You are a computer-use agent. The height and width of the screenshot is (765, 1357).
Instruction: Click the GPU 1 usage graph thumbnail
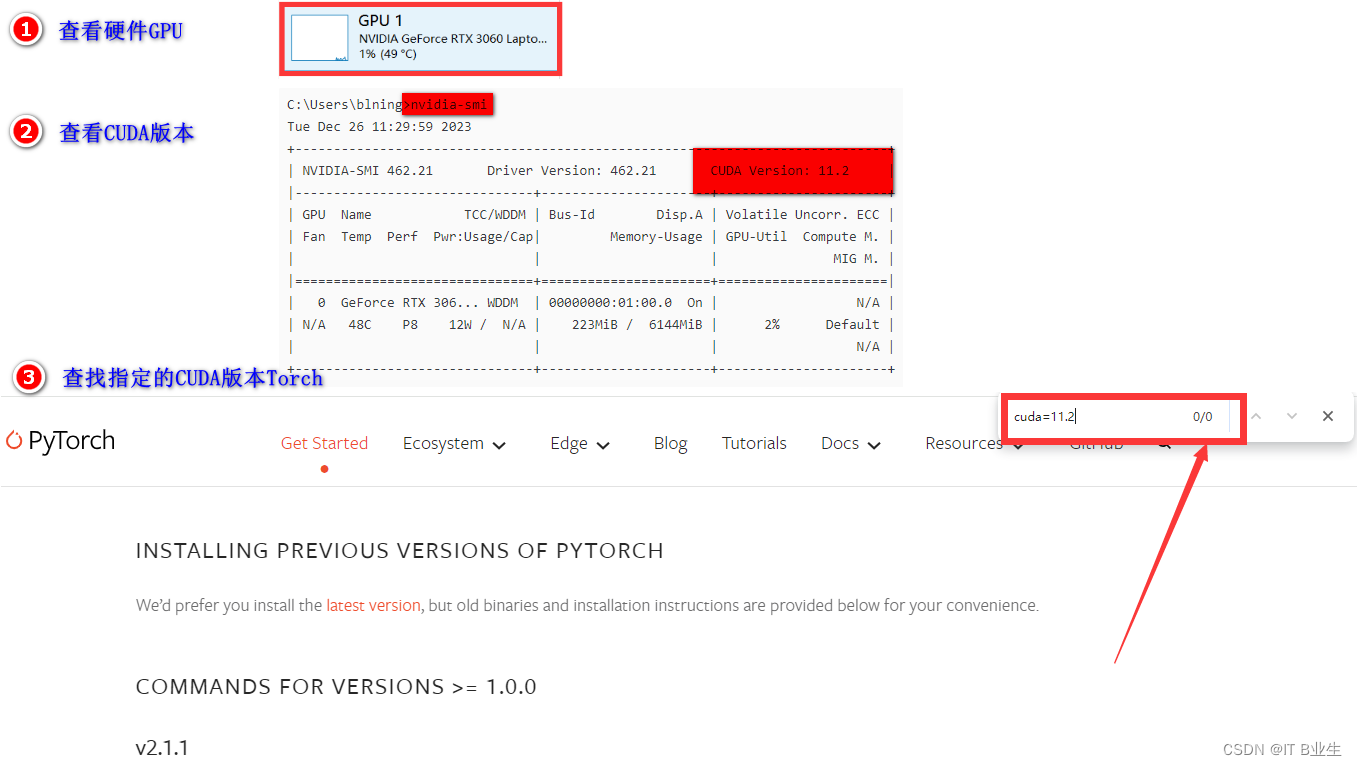320,39
